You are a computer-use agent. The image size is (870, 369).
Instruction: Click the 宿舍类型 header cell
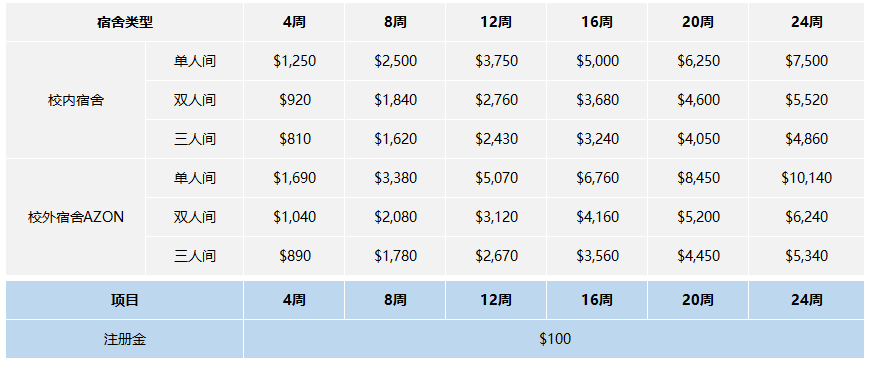tap(124, 22)
